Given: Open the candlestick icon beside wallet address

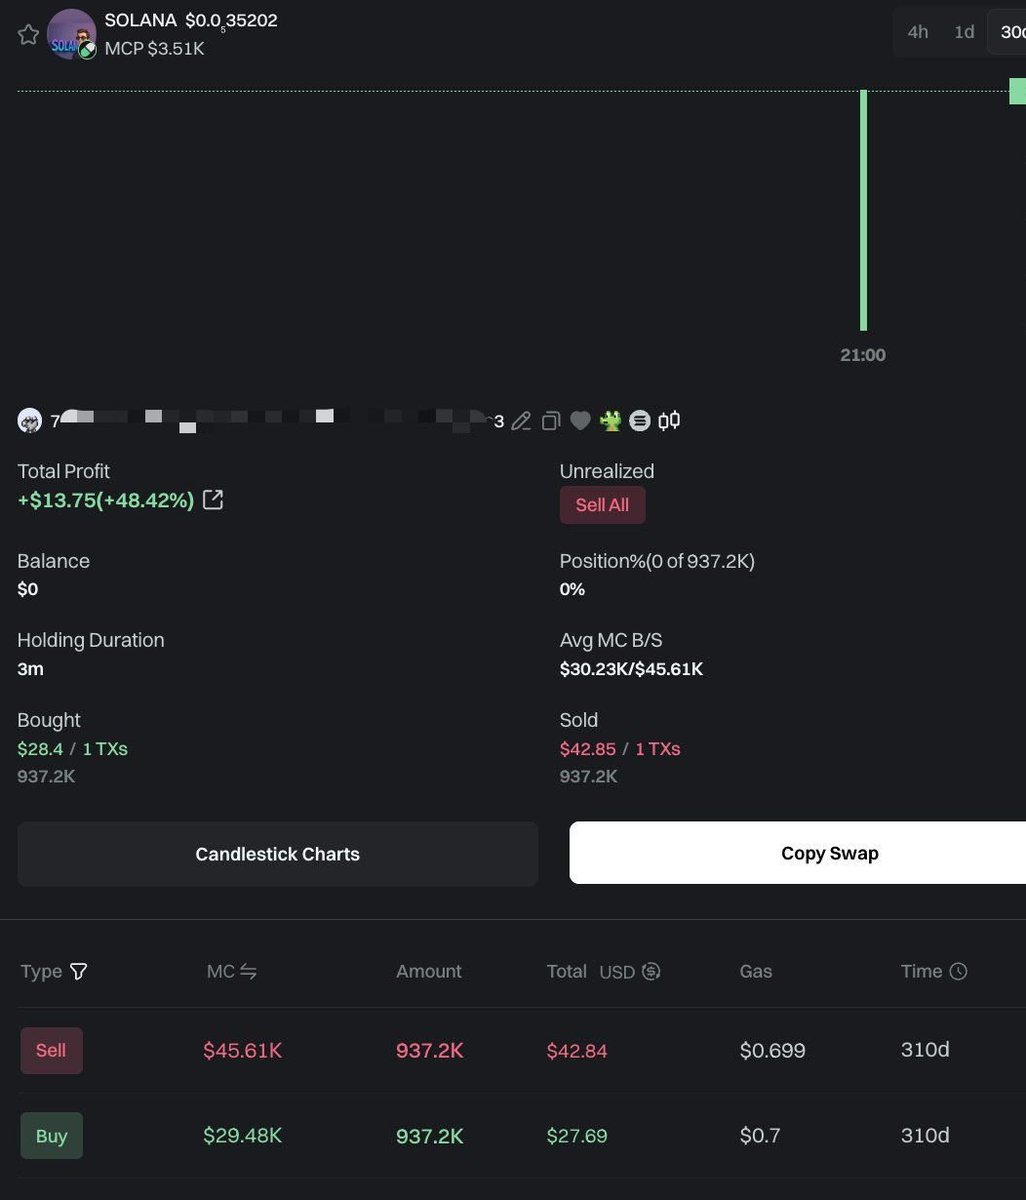Looking at the screenshot, I should 669,421.
